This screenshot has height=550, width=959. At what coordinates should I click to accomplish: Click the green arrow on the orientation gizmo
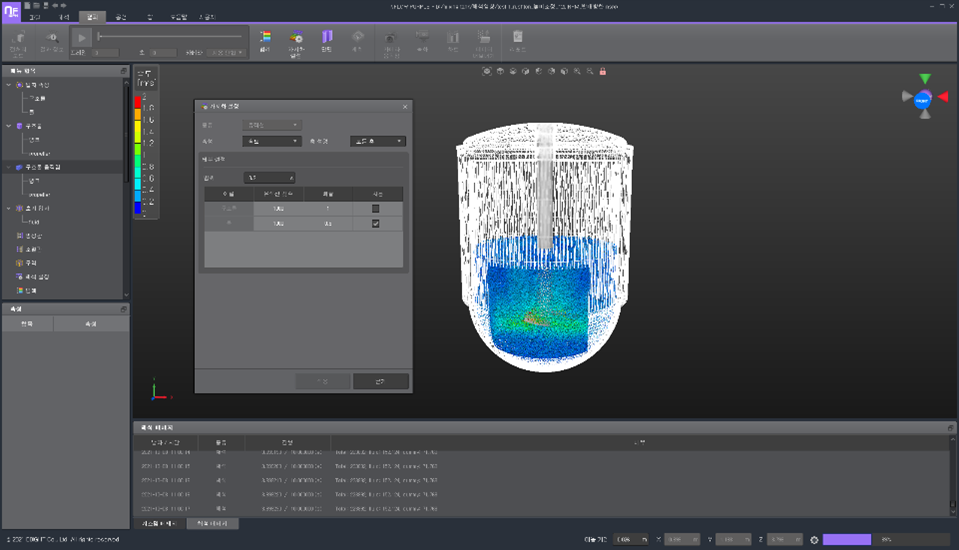pyautogui.click(x=925, y=79)
